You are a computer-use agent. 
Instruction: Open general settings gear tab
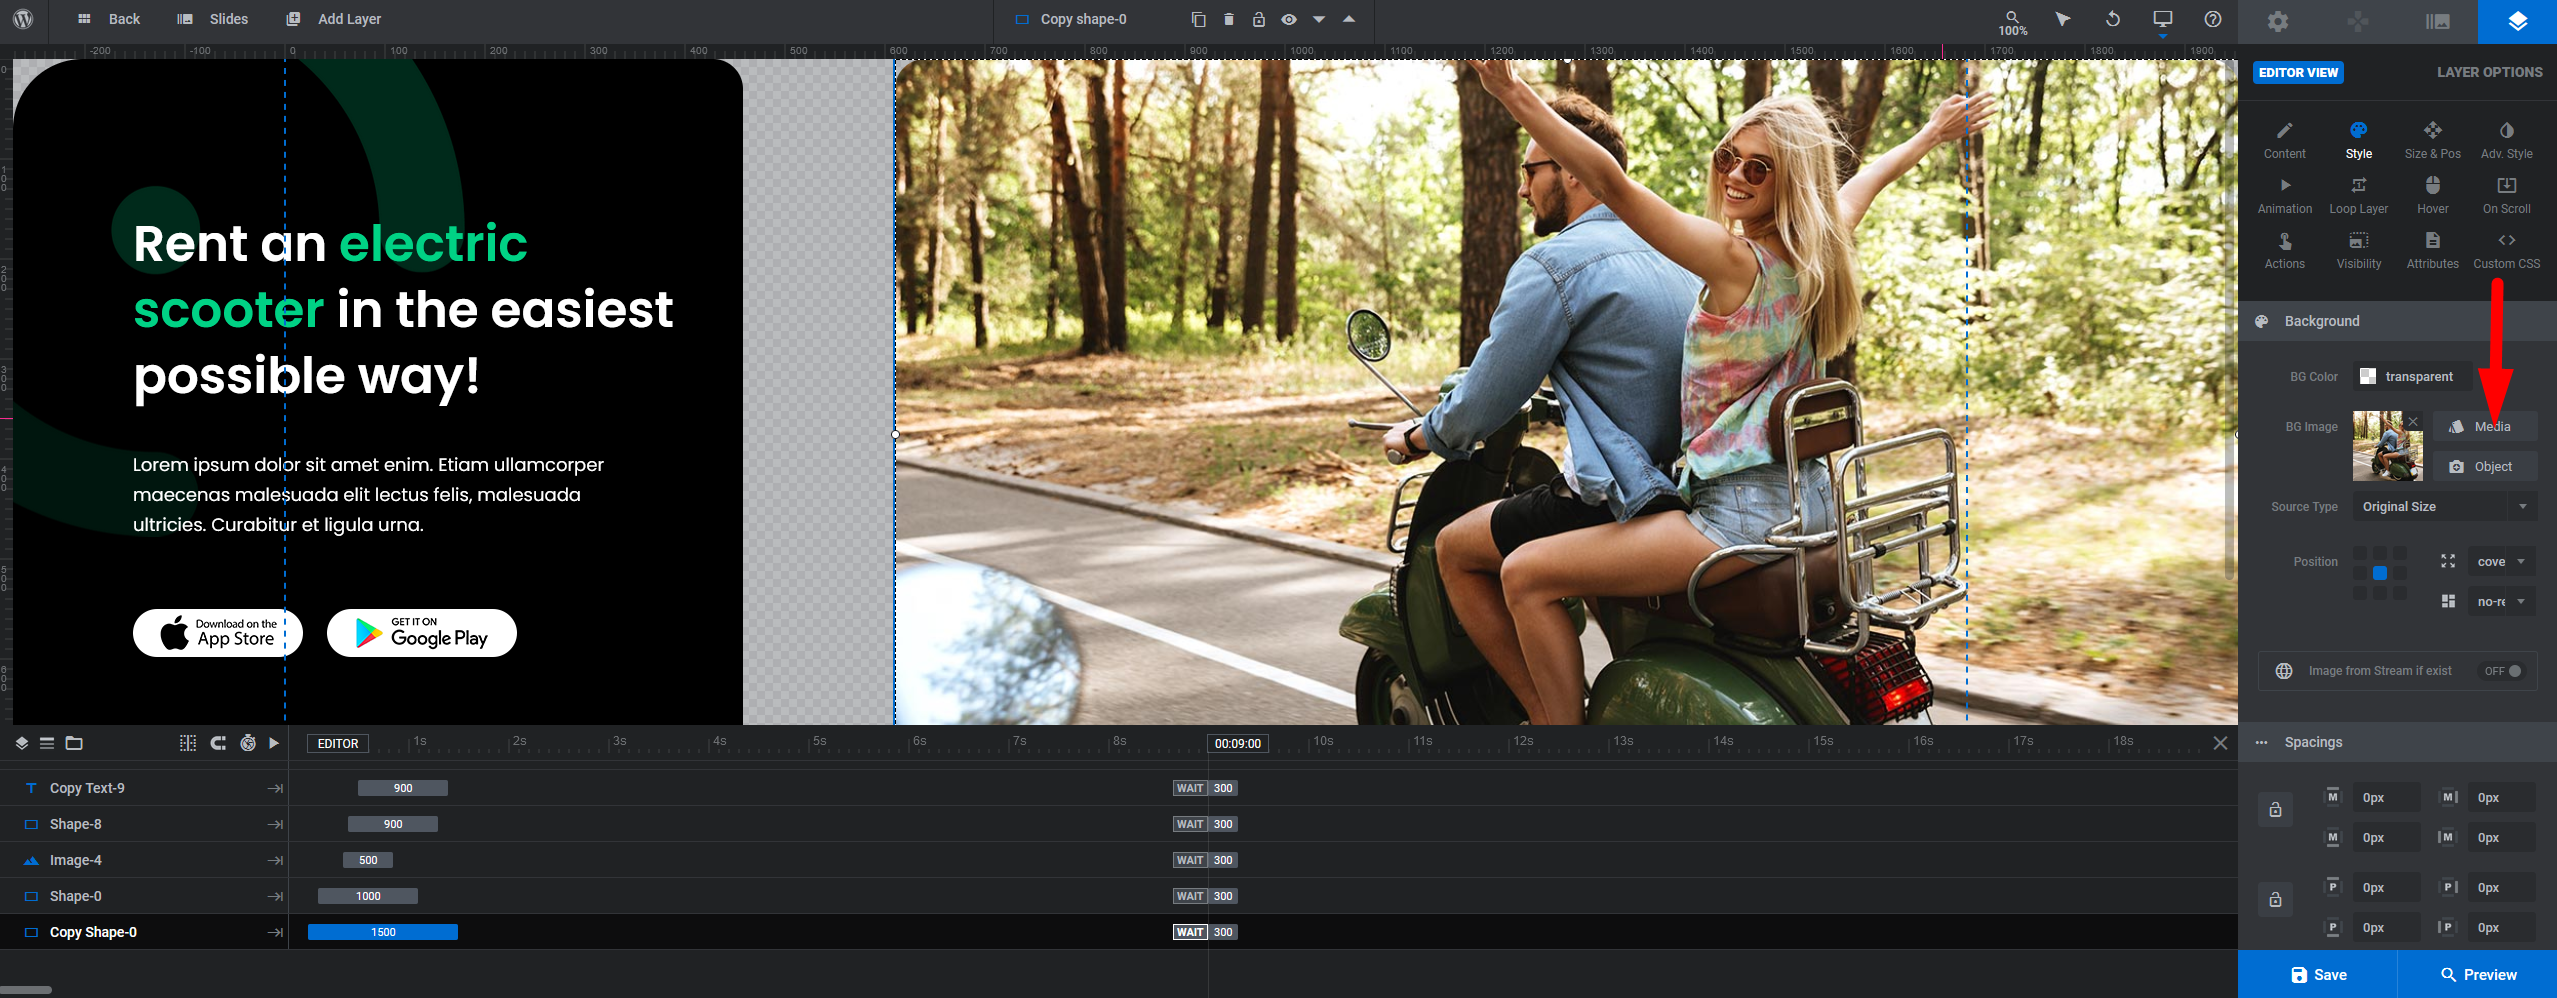pos(2277,21)
